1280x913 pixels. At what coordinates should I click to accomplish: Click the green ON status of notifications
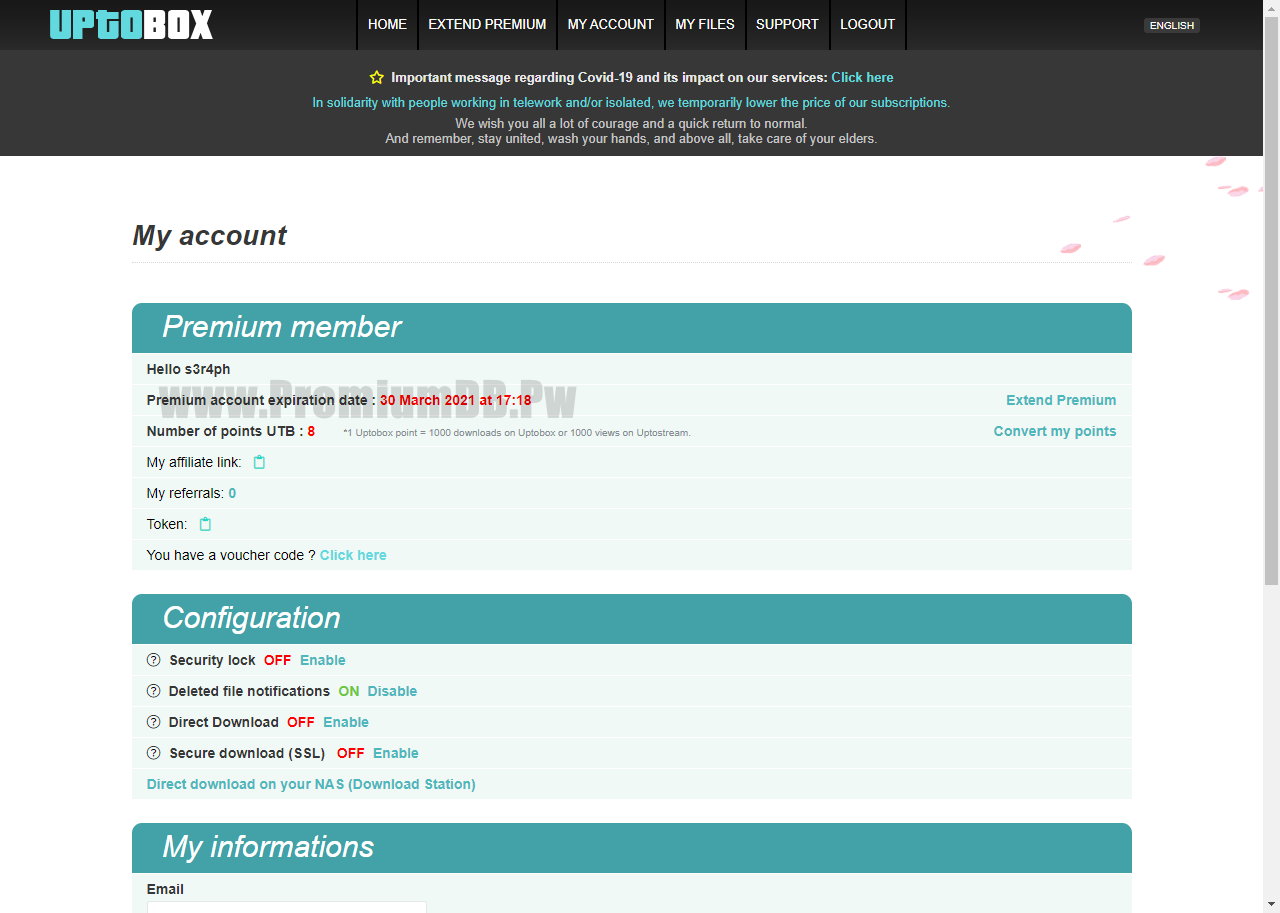tap(348, 691)
